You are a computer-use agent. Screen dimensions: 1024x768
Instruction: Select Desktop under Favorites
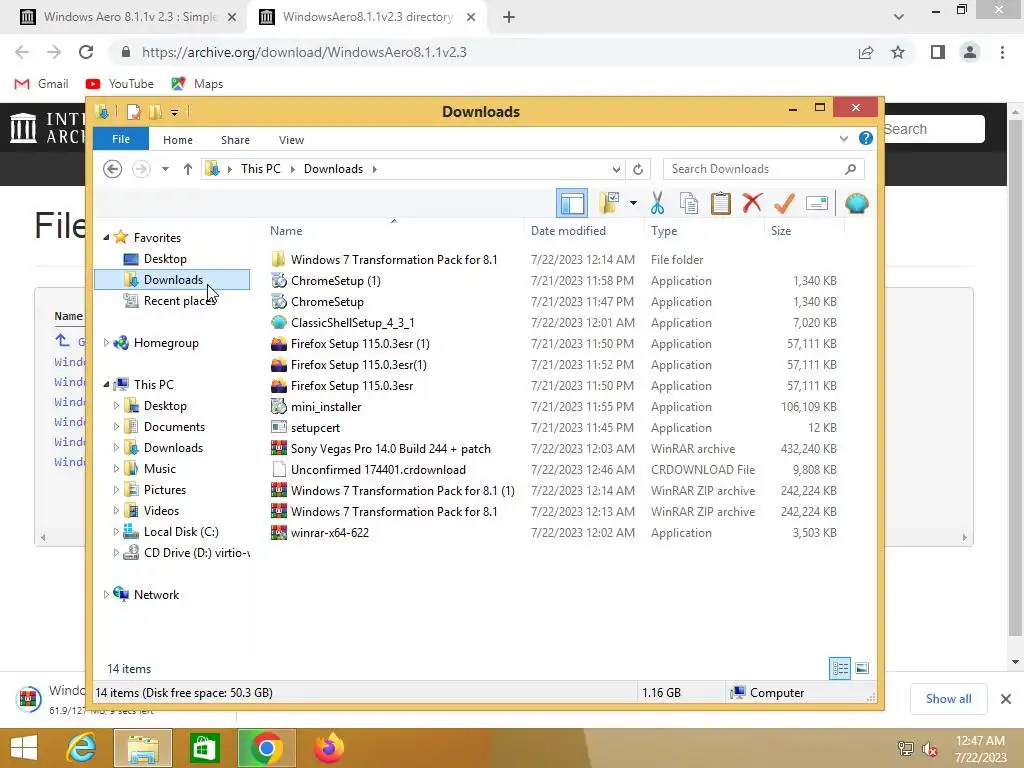[x=165, y=259]
